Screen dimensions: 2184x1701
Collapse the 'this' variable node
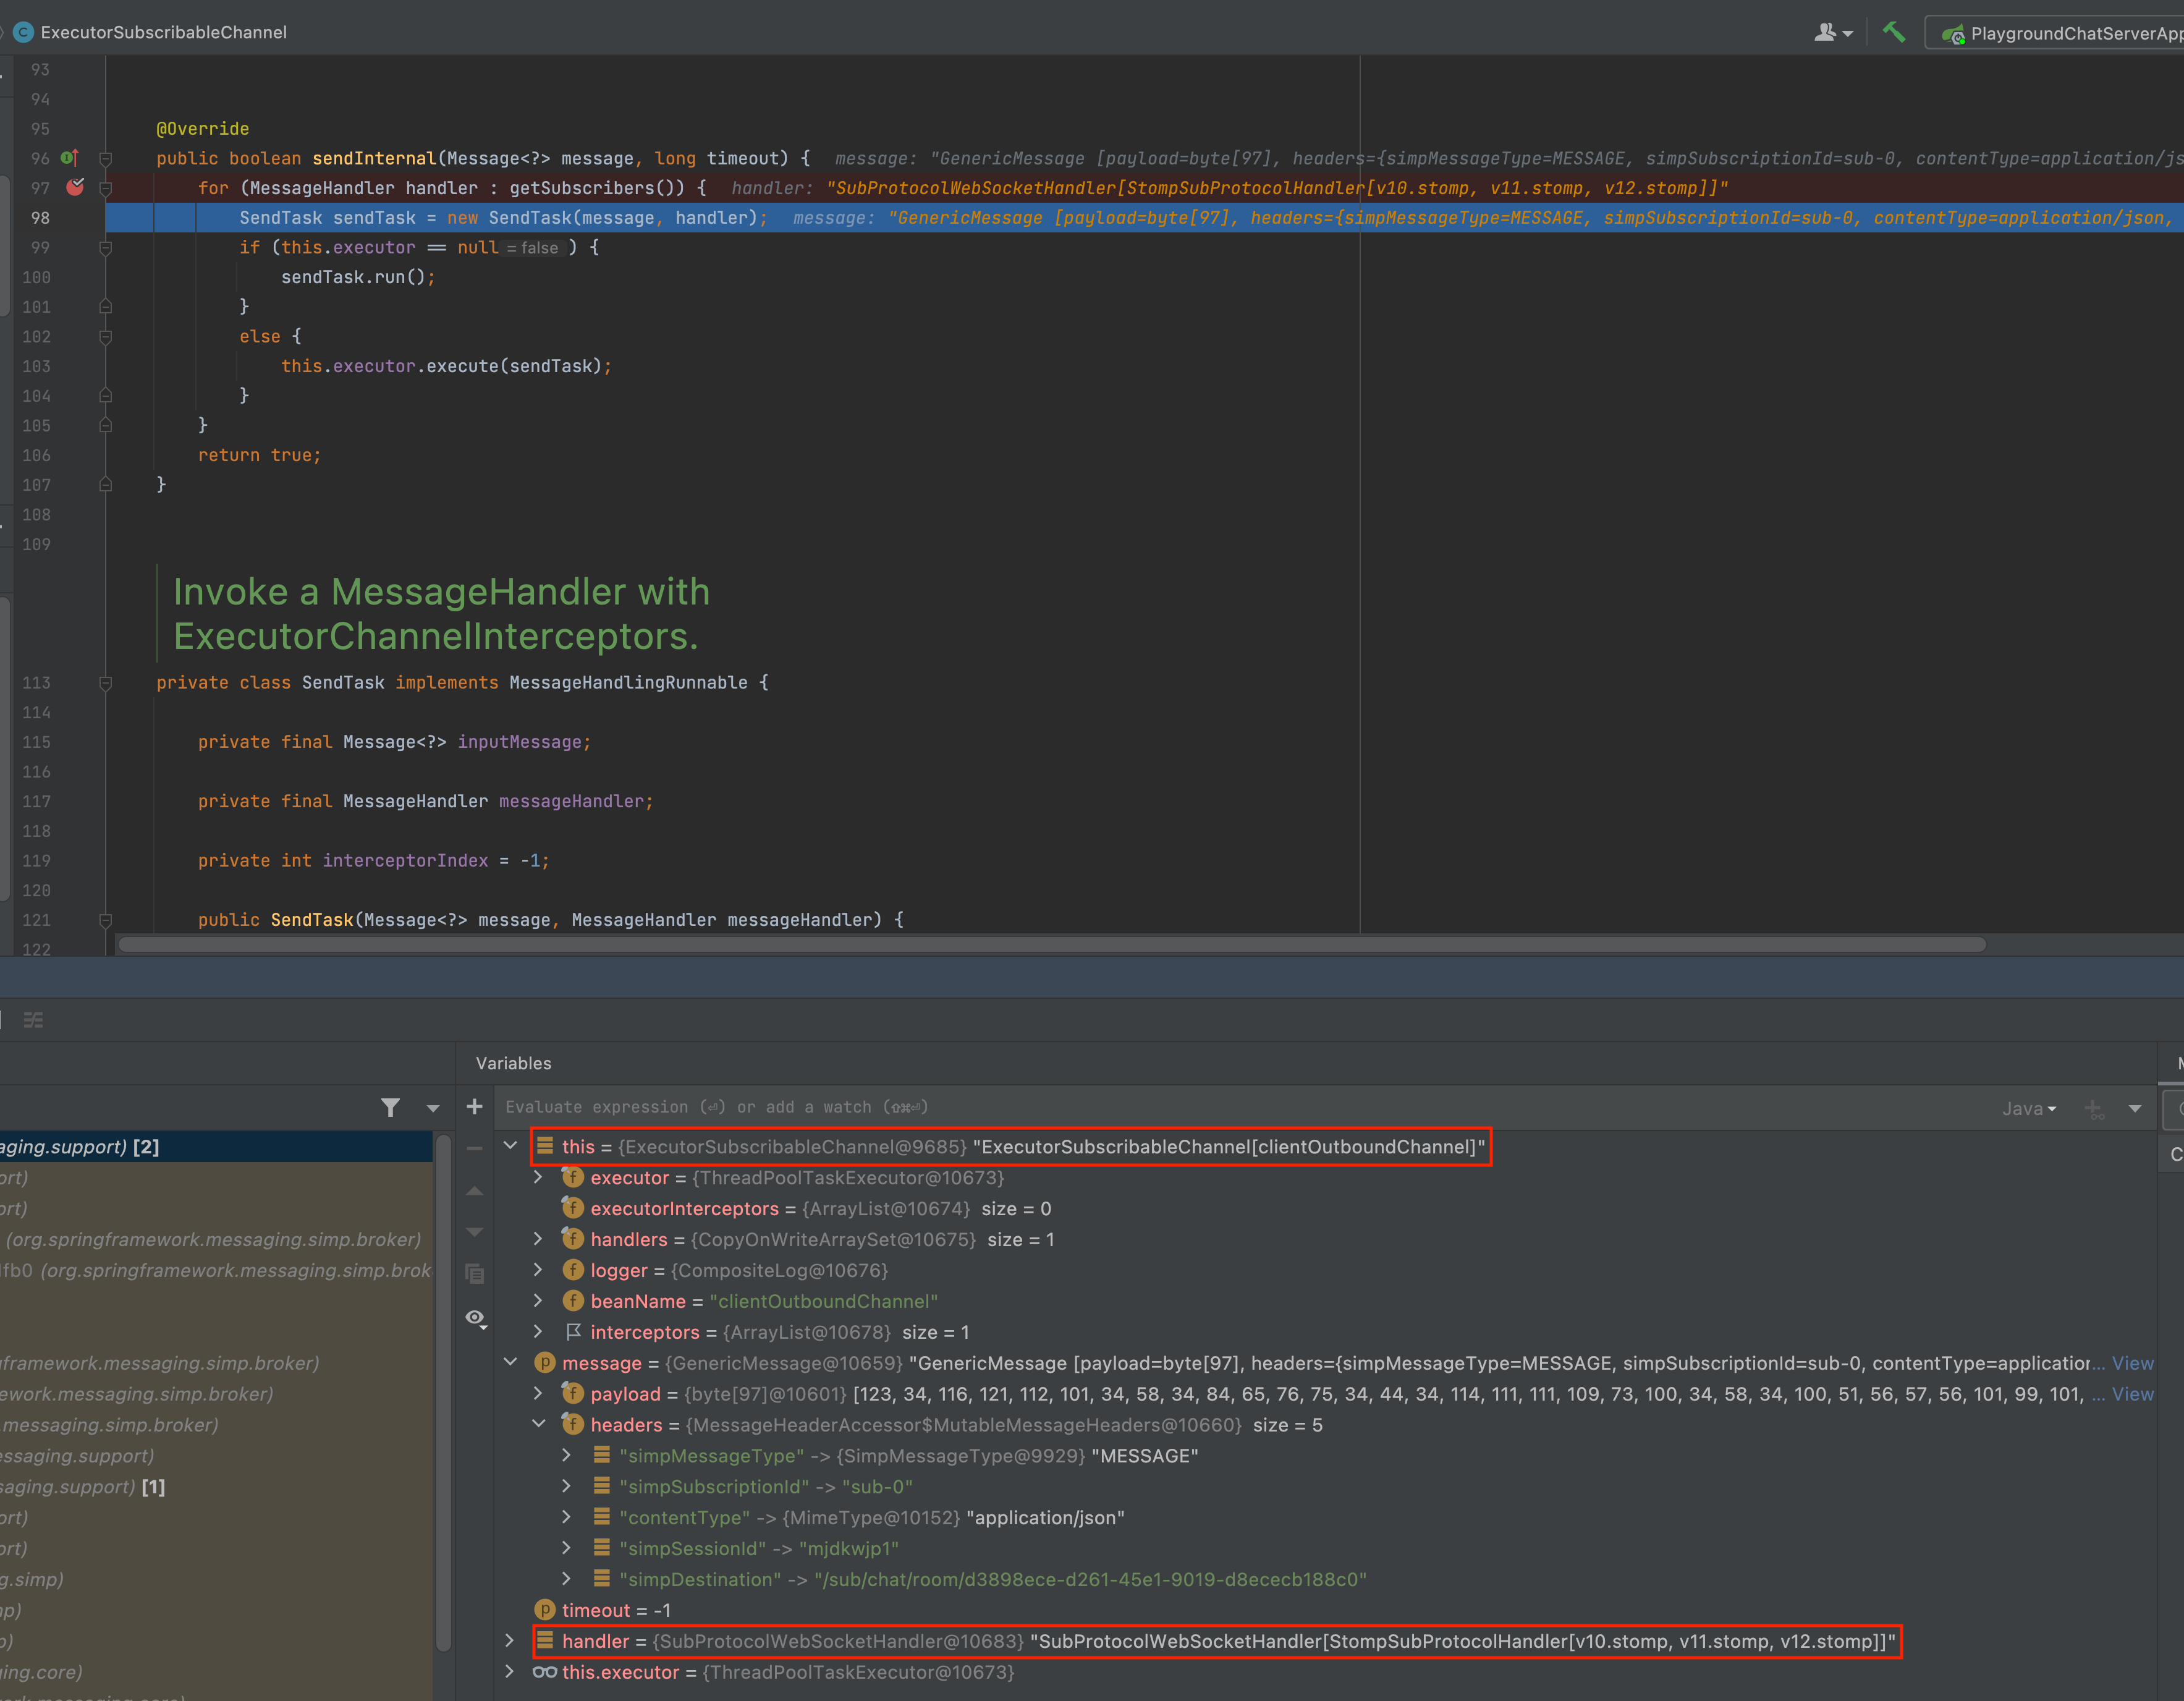511,1146
